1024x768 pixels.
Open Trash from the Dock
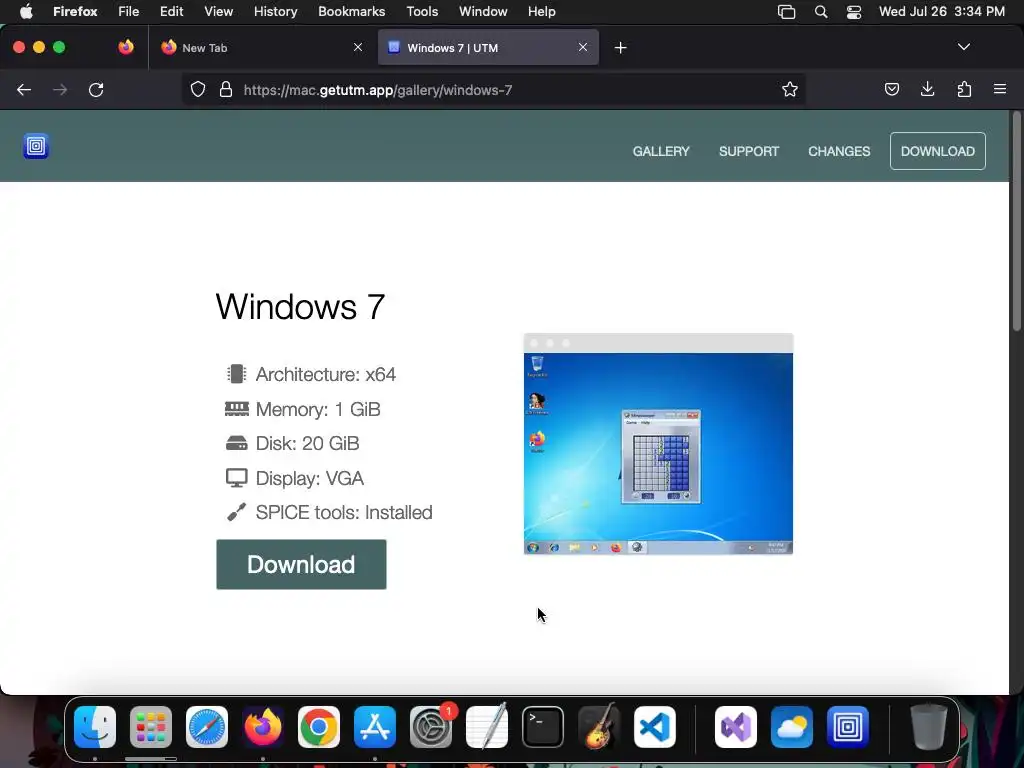929,727
